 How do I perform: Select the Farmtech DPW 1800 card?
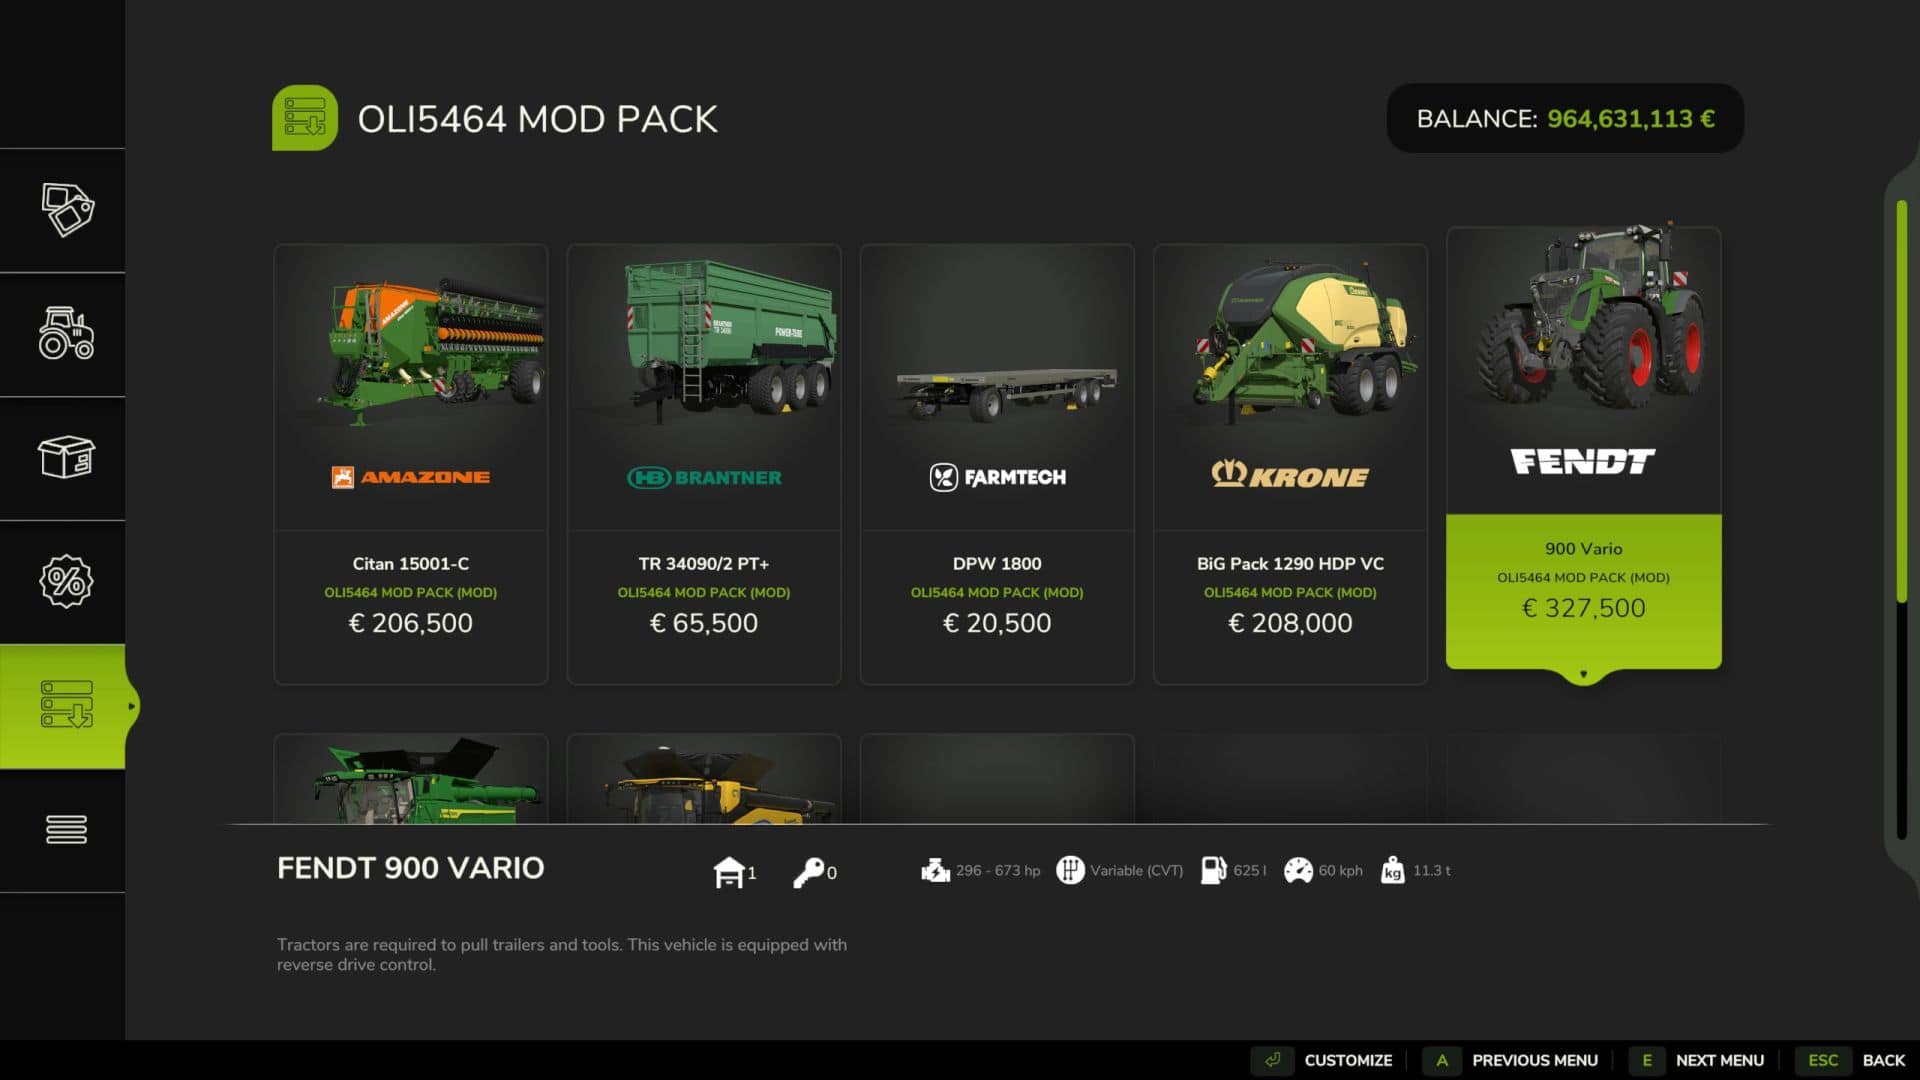[997, 464]
